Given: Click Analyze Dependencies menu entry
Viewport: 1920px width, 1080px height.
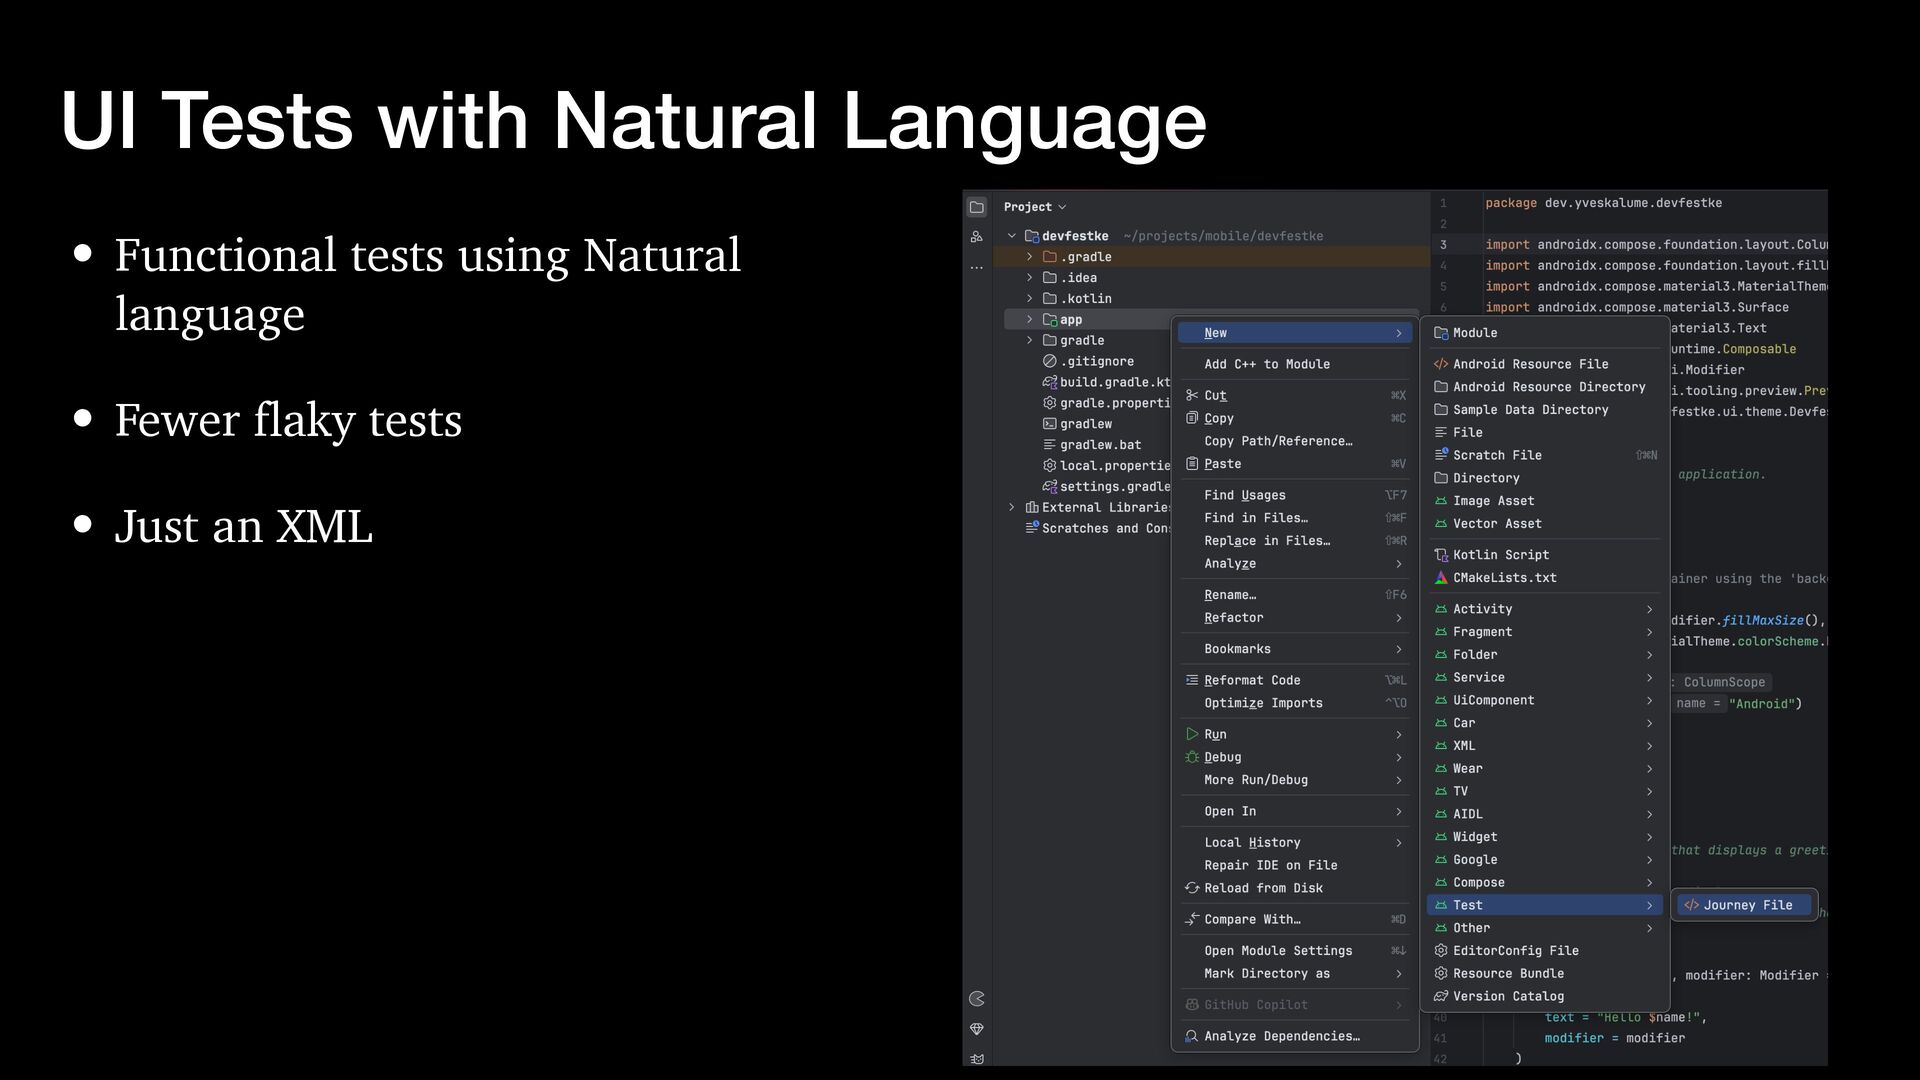Looking at the screenshot, I should (x=1281, y=1036).
